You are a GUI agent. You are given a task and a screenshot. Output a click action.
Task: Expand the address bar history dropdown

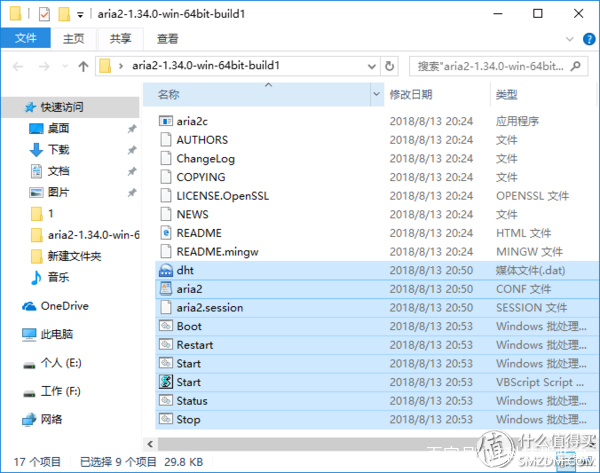[371, 67]
